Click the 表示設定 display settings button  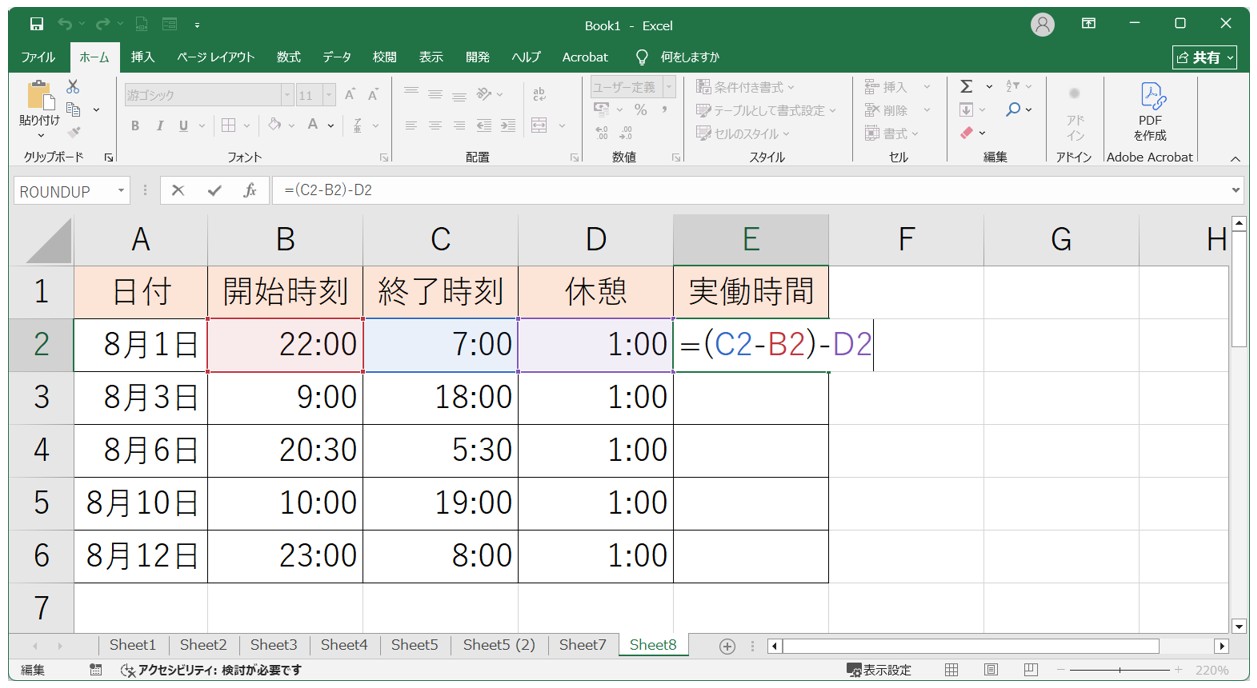[879, 670]
